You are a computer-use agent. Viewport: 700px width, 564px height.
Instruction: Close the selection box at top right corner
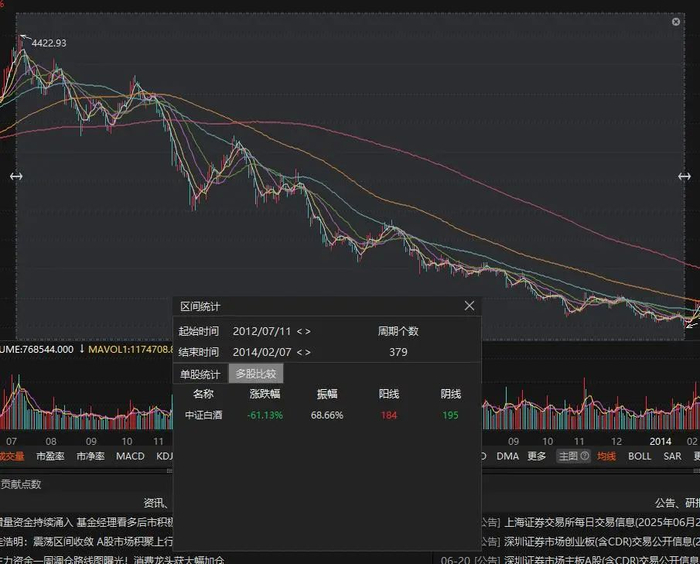tap(675, 19)
